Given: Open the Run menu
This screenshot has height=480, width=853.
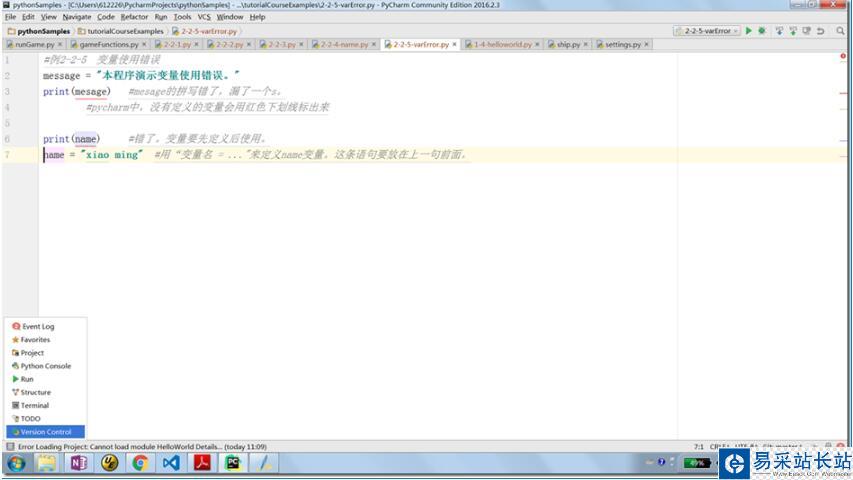Looking at the screenshot, I should tap(160, 17).
